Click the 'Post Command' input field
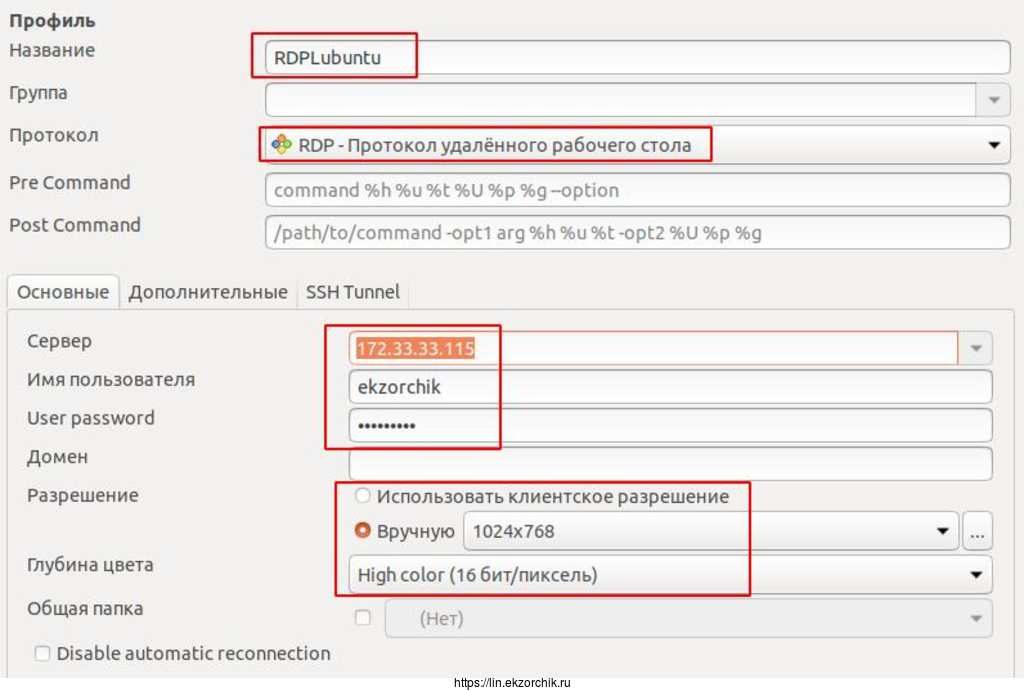1024x691 pixels. point(637,233)
